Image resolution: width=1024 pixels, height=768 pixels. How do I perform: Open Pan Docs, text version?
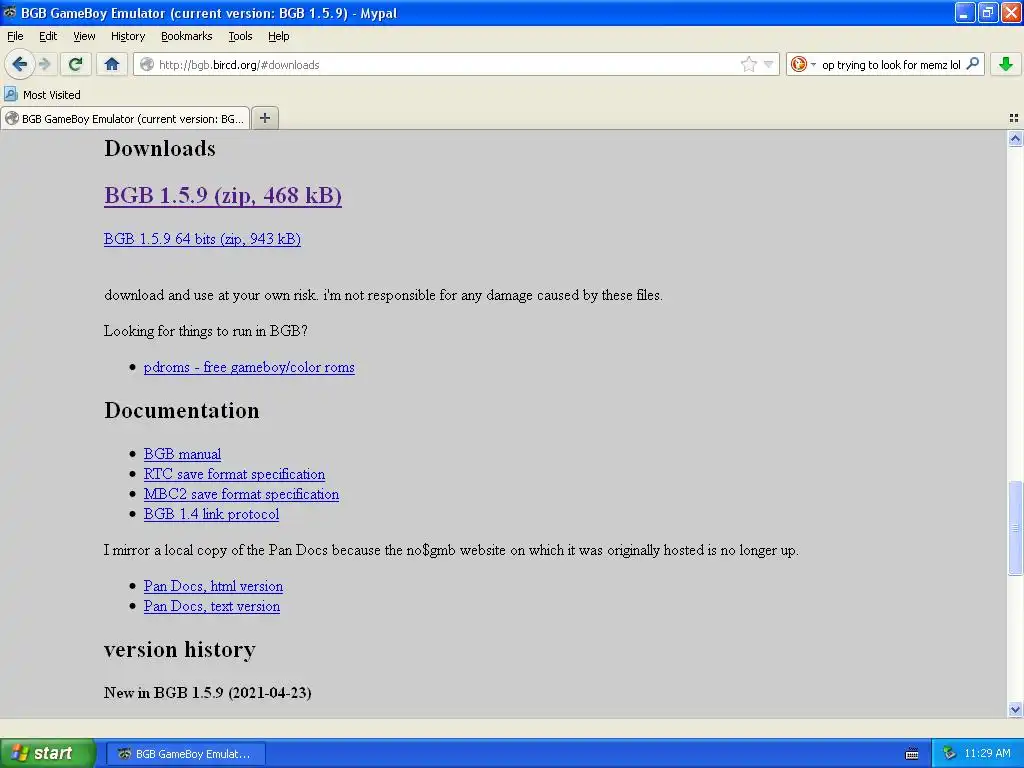coord(212,607)
